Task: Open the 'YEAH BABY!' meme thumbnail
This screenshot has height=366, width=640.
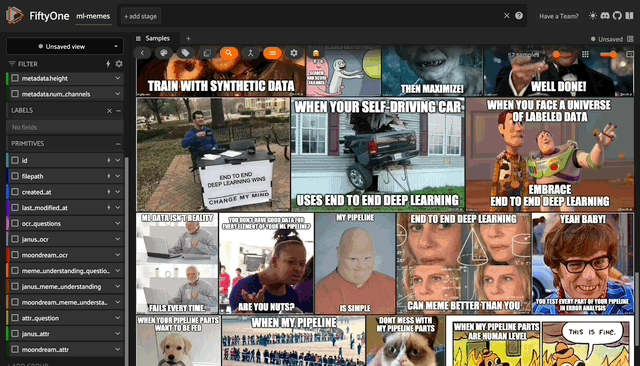Action: [x=583, y=263]
